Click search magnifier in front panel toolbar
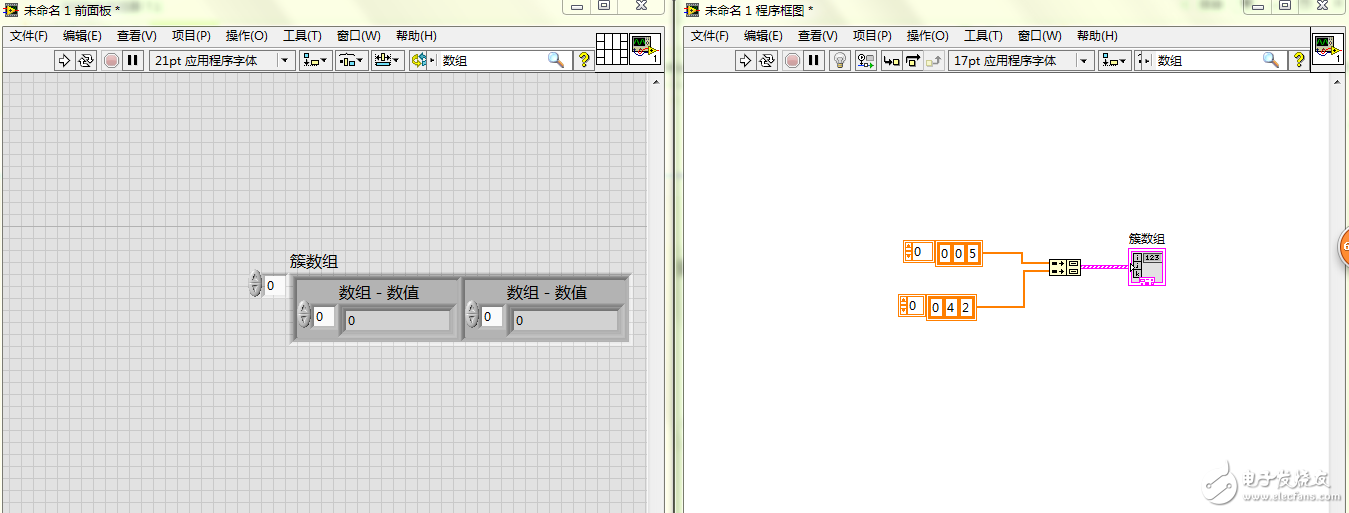 pyautogui.click(x=557, y=60)
